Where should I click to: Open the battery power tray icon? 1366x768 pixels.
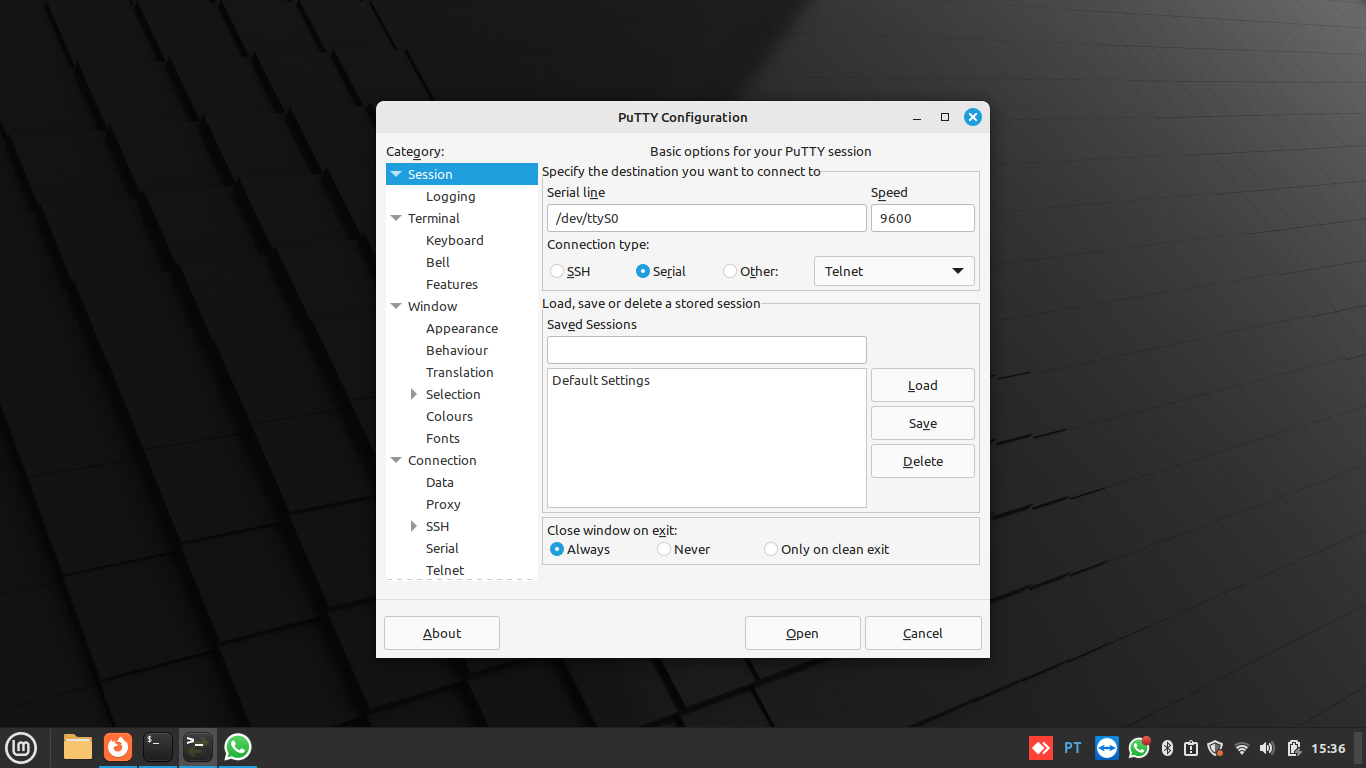point(1294,748)
